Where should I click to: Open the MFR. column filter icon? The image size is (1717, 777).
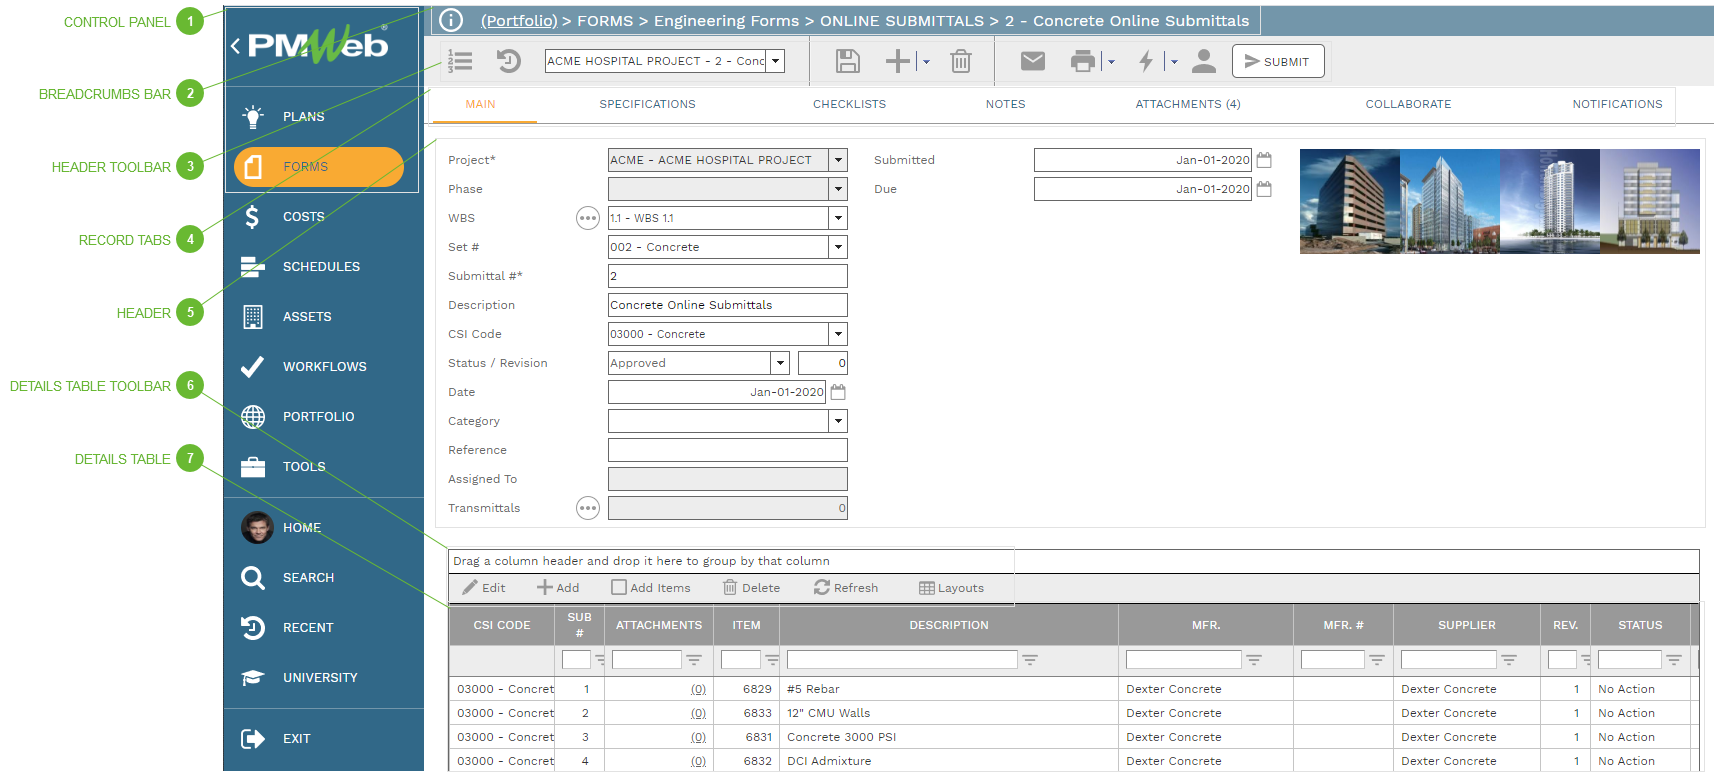(1254, 660)
